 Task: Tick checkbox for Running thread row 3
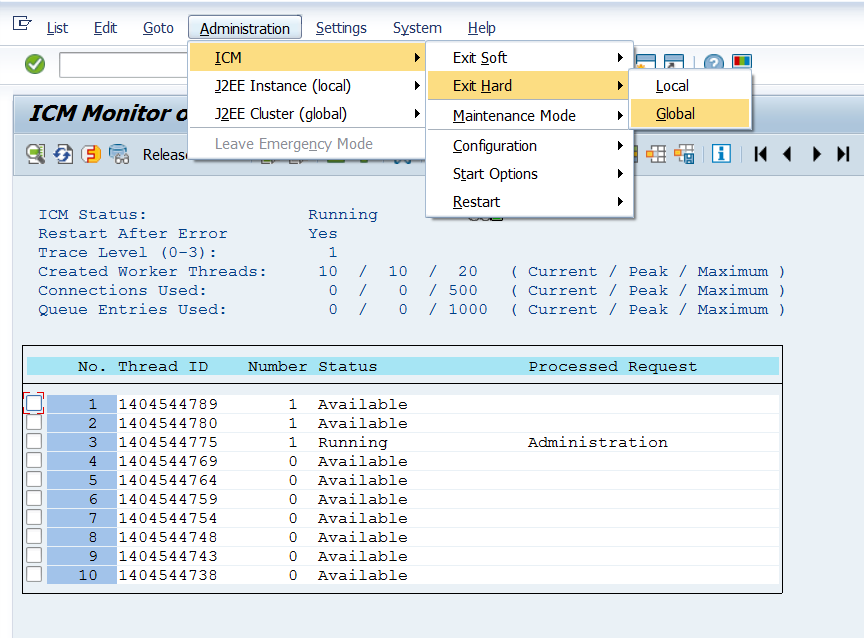click(x=34, y=441)
